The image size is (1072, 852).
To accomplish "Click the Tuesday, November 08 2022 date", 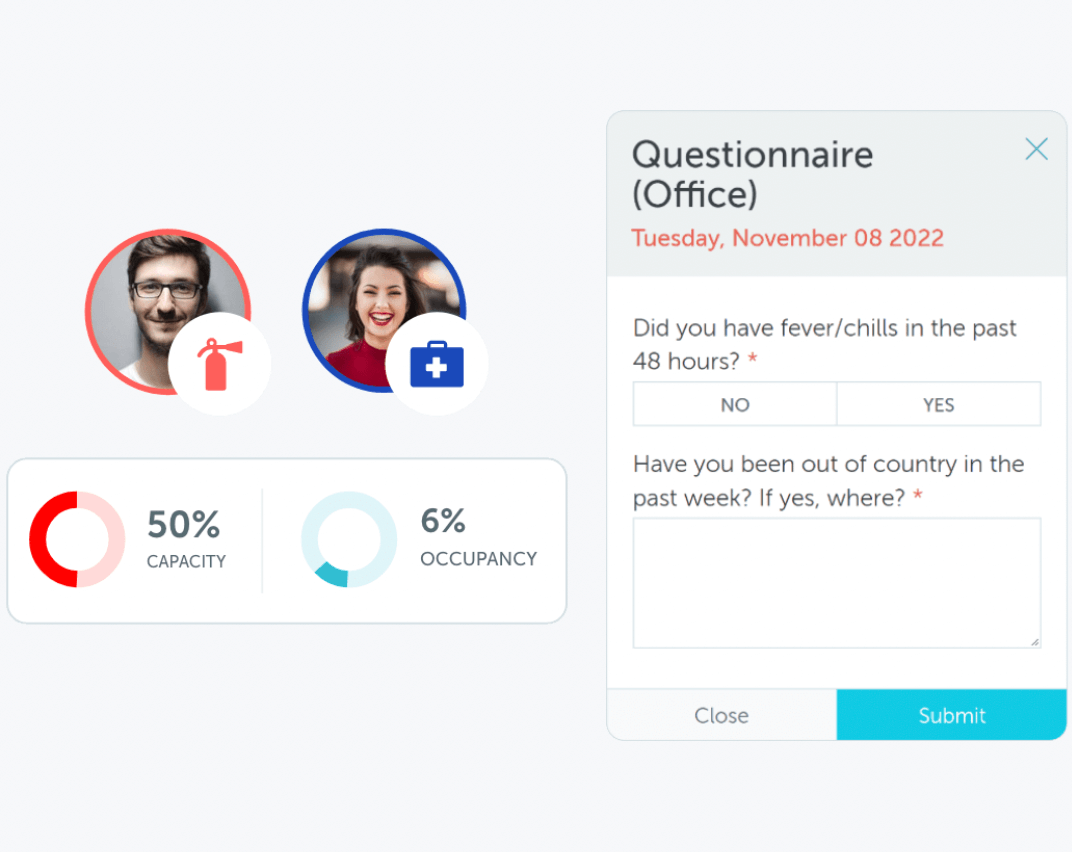I will [788, 238].
